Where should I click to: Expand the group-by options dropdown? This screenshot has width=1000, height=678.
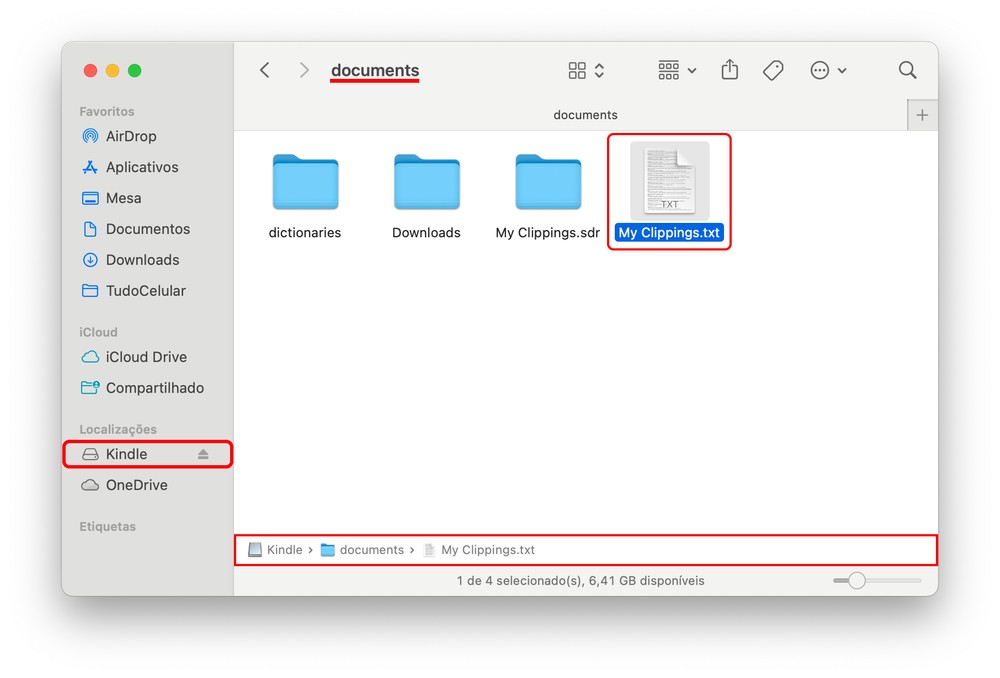click(x=677, y=70)
